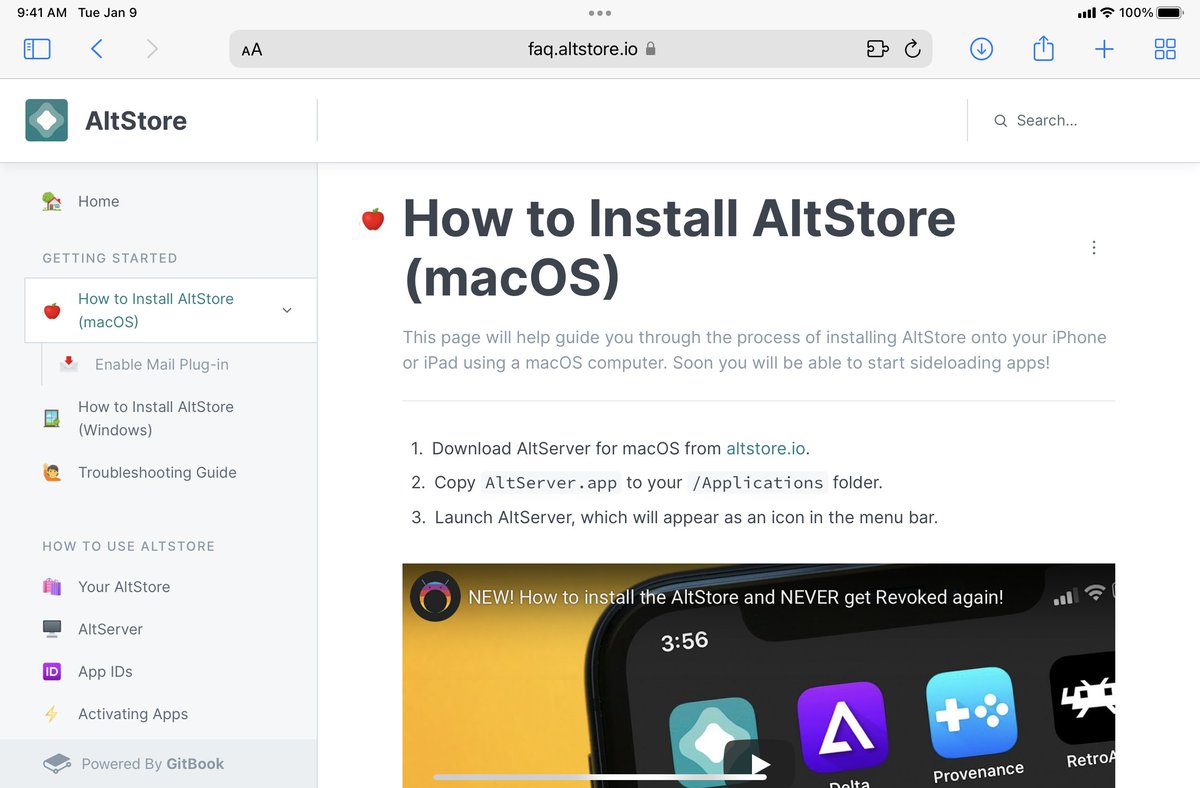The width and height of the screenshot is (1200, 788).
Task: Collapse the How to Install AltStore (macOS) section
Action: (x=287, y=310)
